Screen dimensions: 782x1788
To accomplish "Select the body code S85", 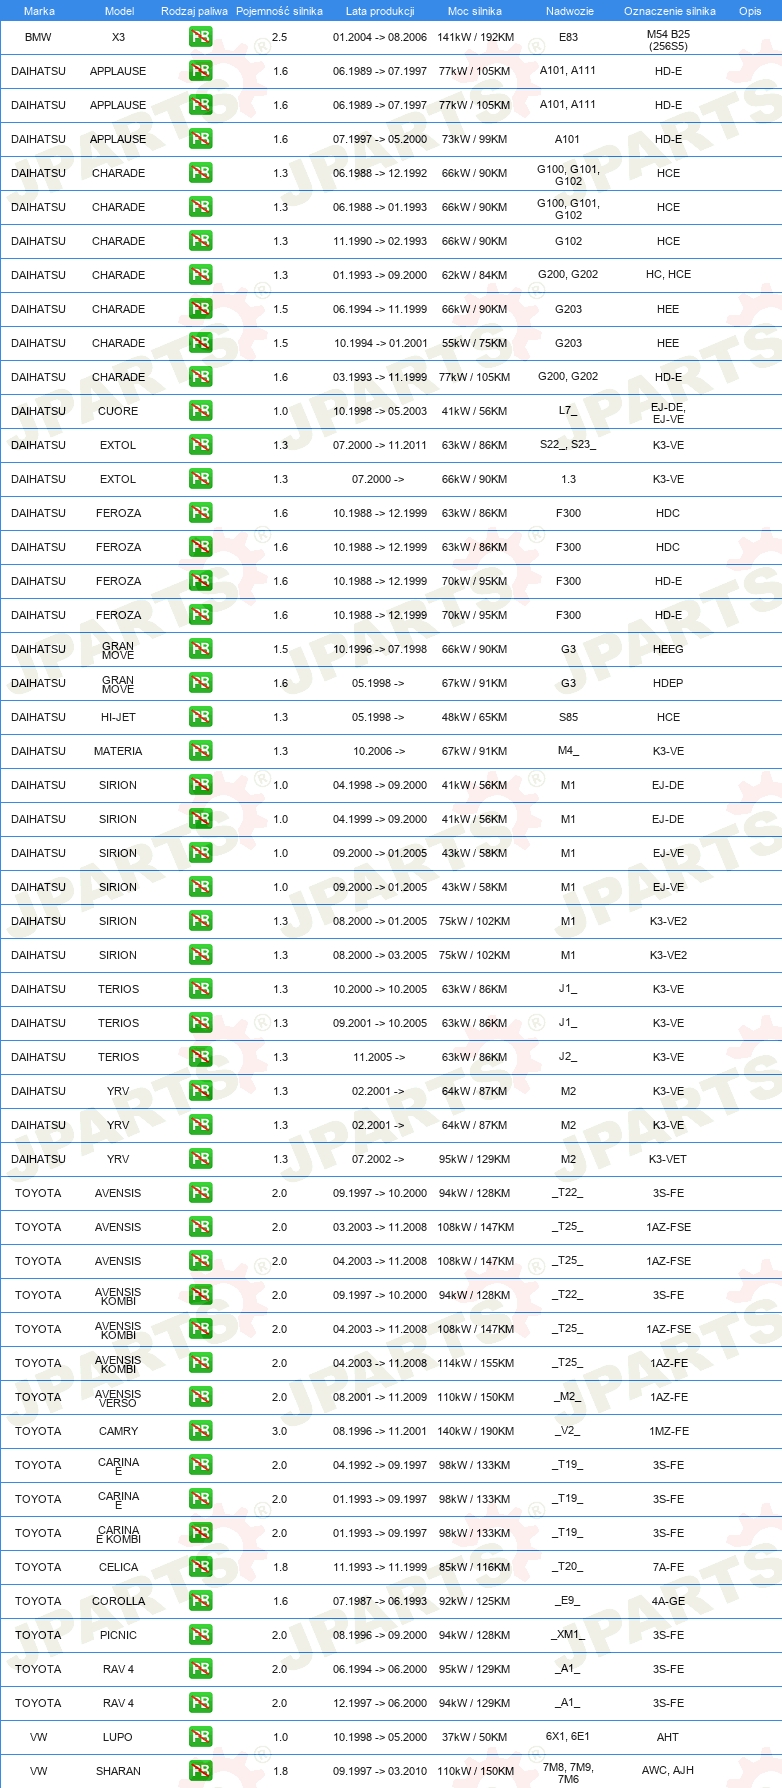I will click(x=568, y=717).
